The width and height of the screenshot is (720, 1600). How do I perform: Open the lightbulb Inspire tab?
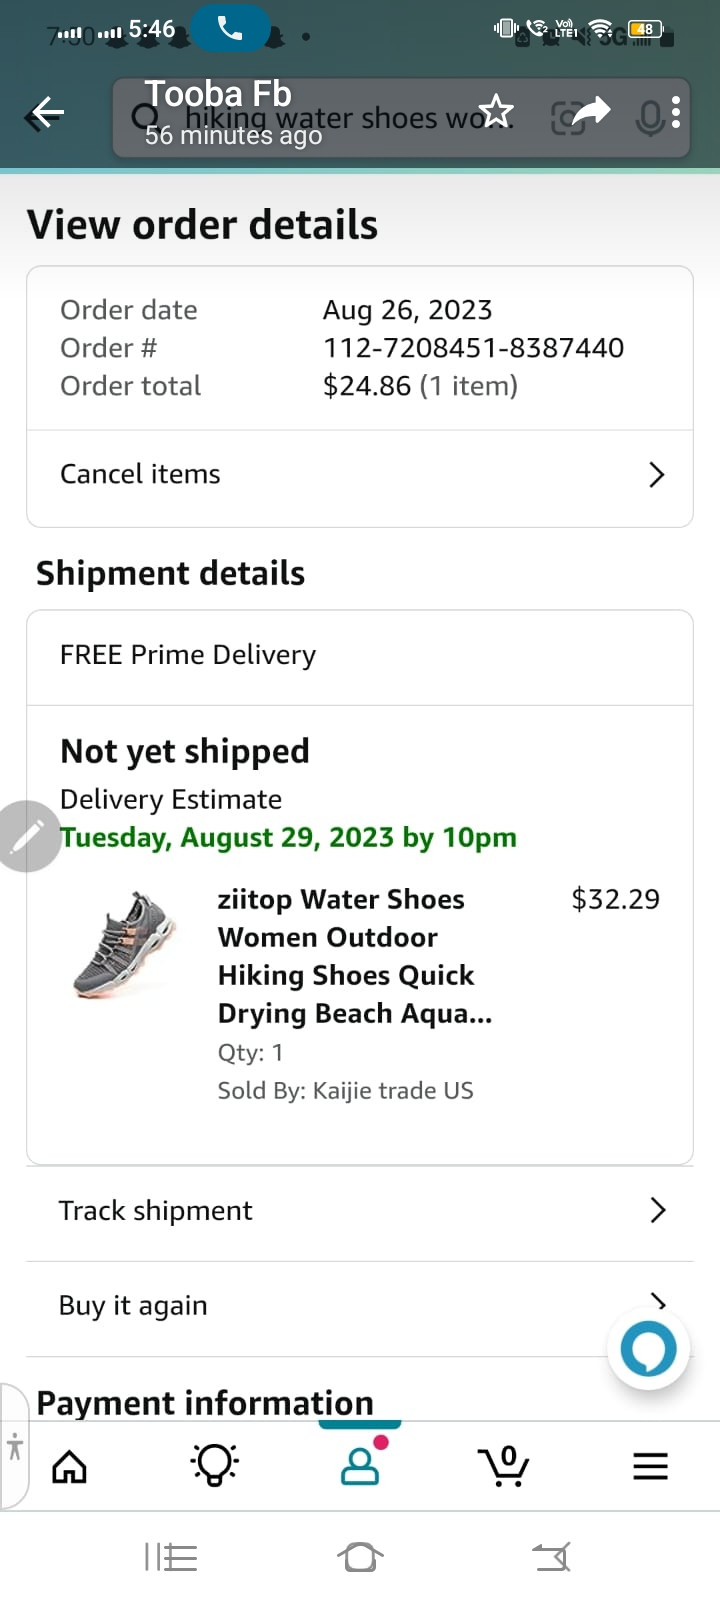[x=214, y=1466]
